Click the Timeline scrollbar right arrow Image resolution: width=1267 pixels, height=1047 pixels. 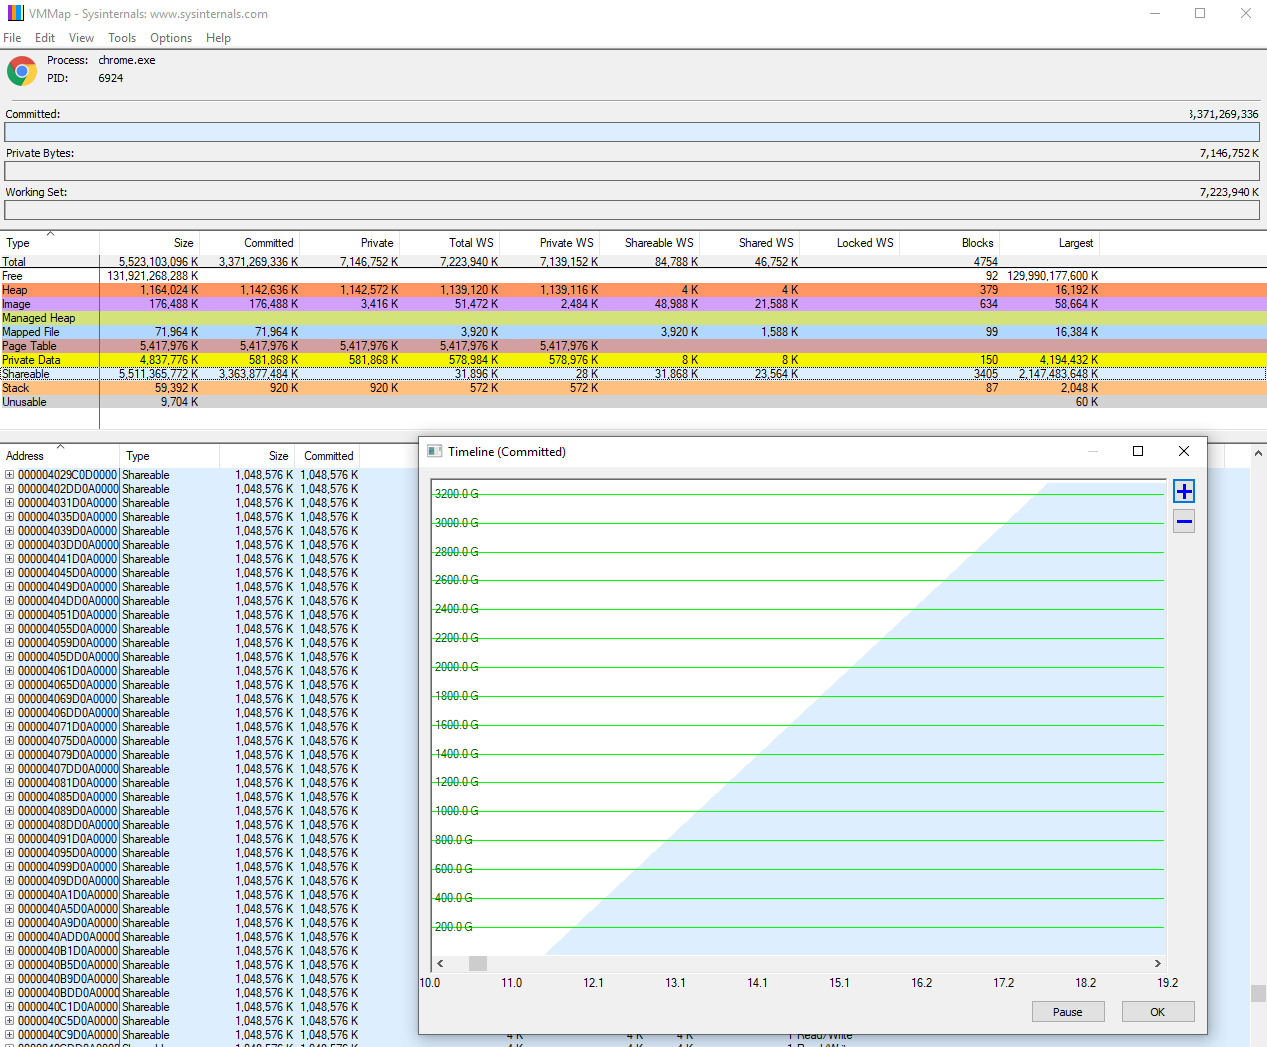click(1158, 963)
